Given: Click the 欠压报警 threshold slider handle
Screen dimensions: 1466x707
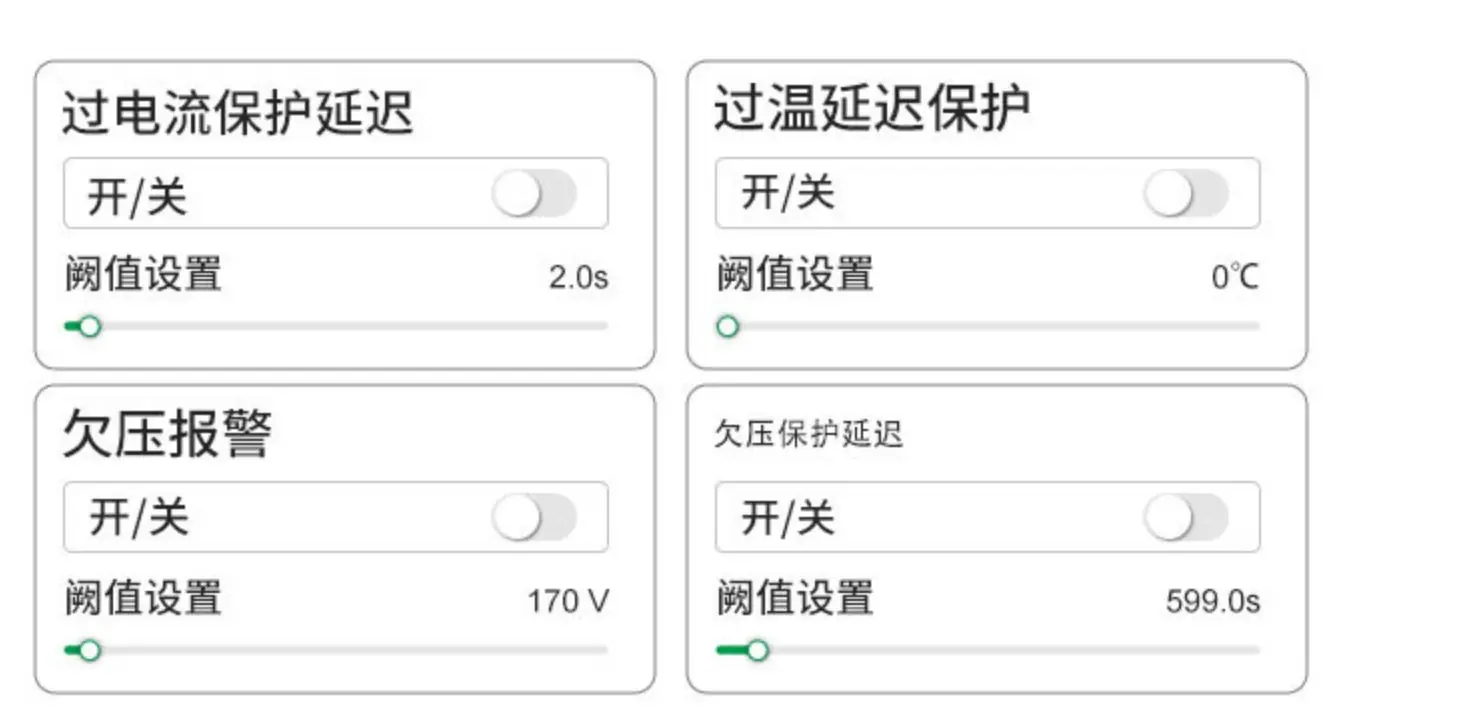Looking at the screenshot, I should point(90,650).
